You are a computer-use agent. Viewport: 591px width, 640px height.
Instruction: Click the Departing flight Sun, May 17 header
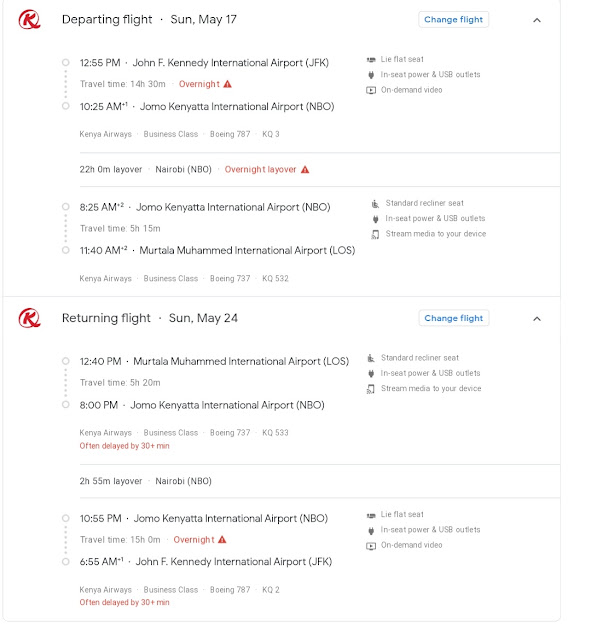149,20
